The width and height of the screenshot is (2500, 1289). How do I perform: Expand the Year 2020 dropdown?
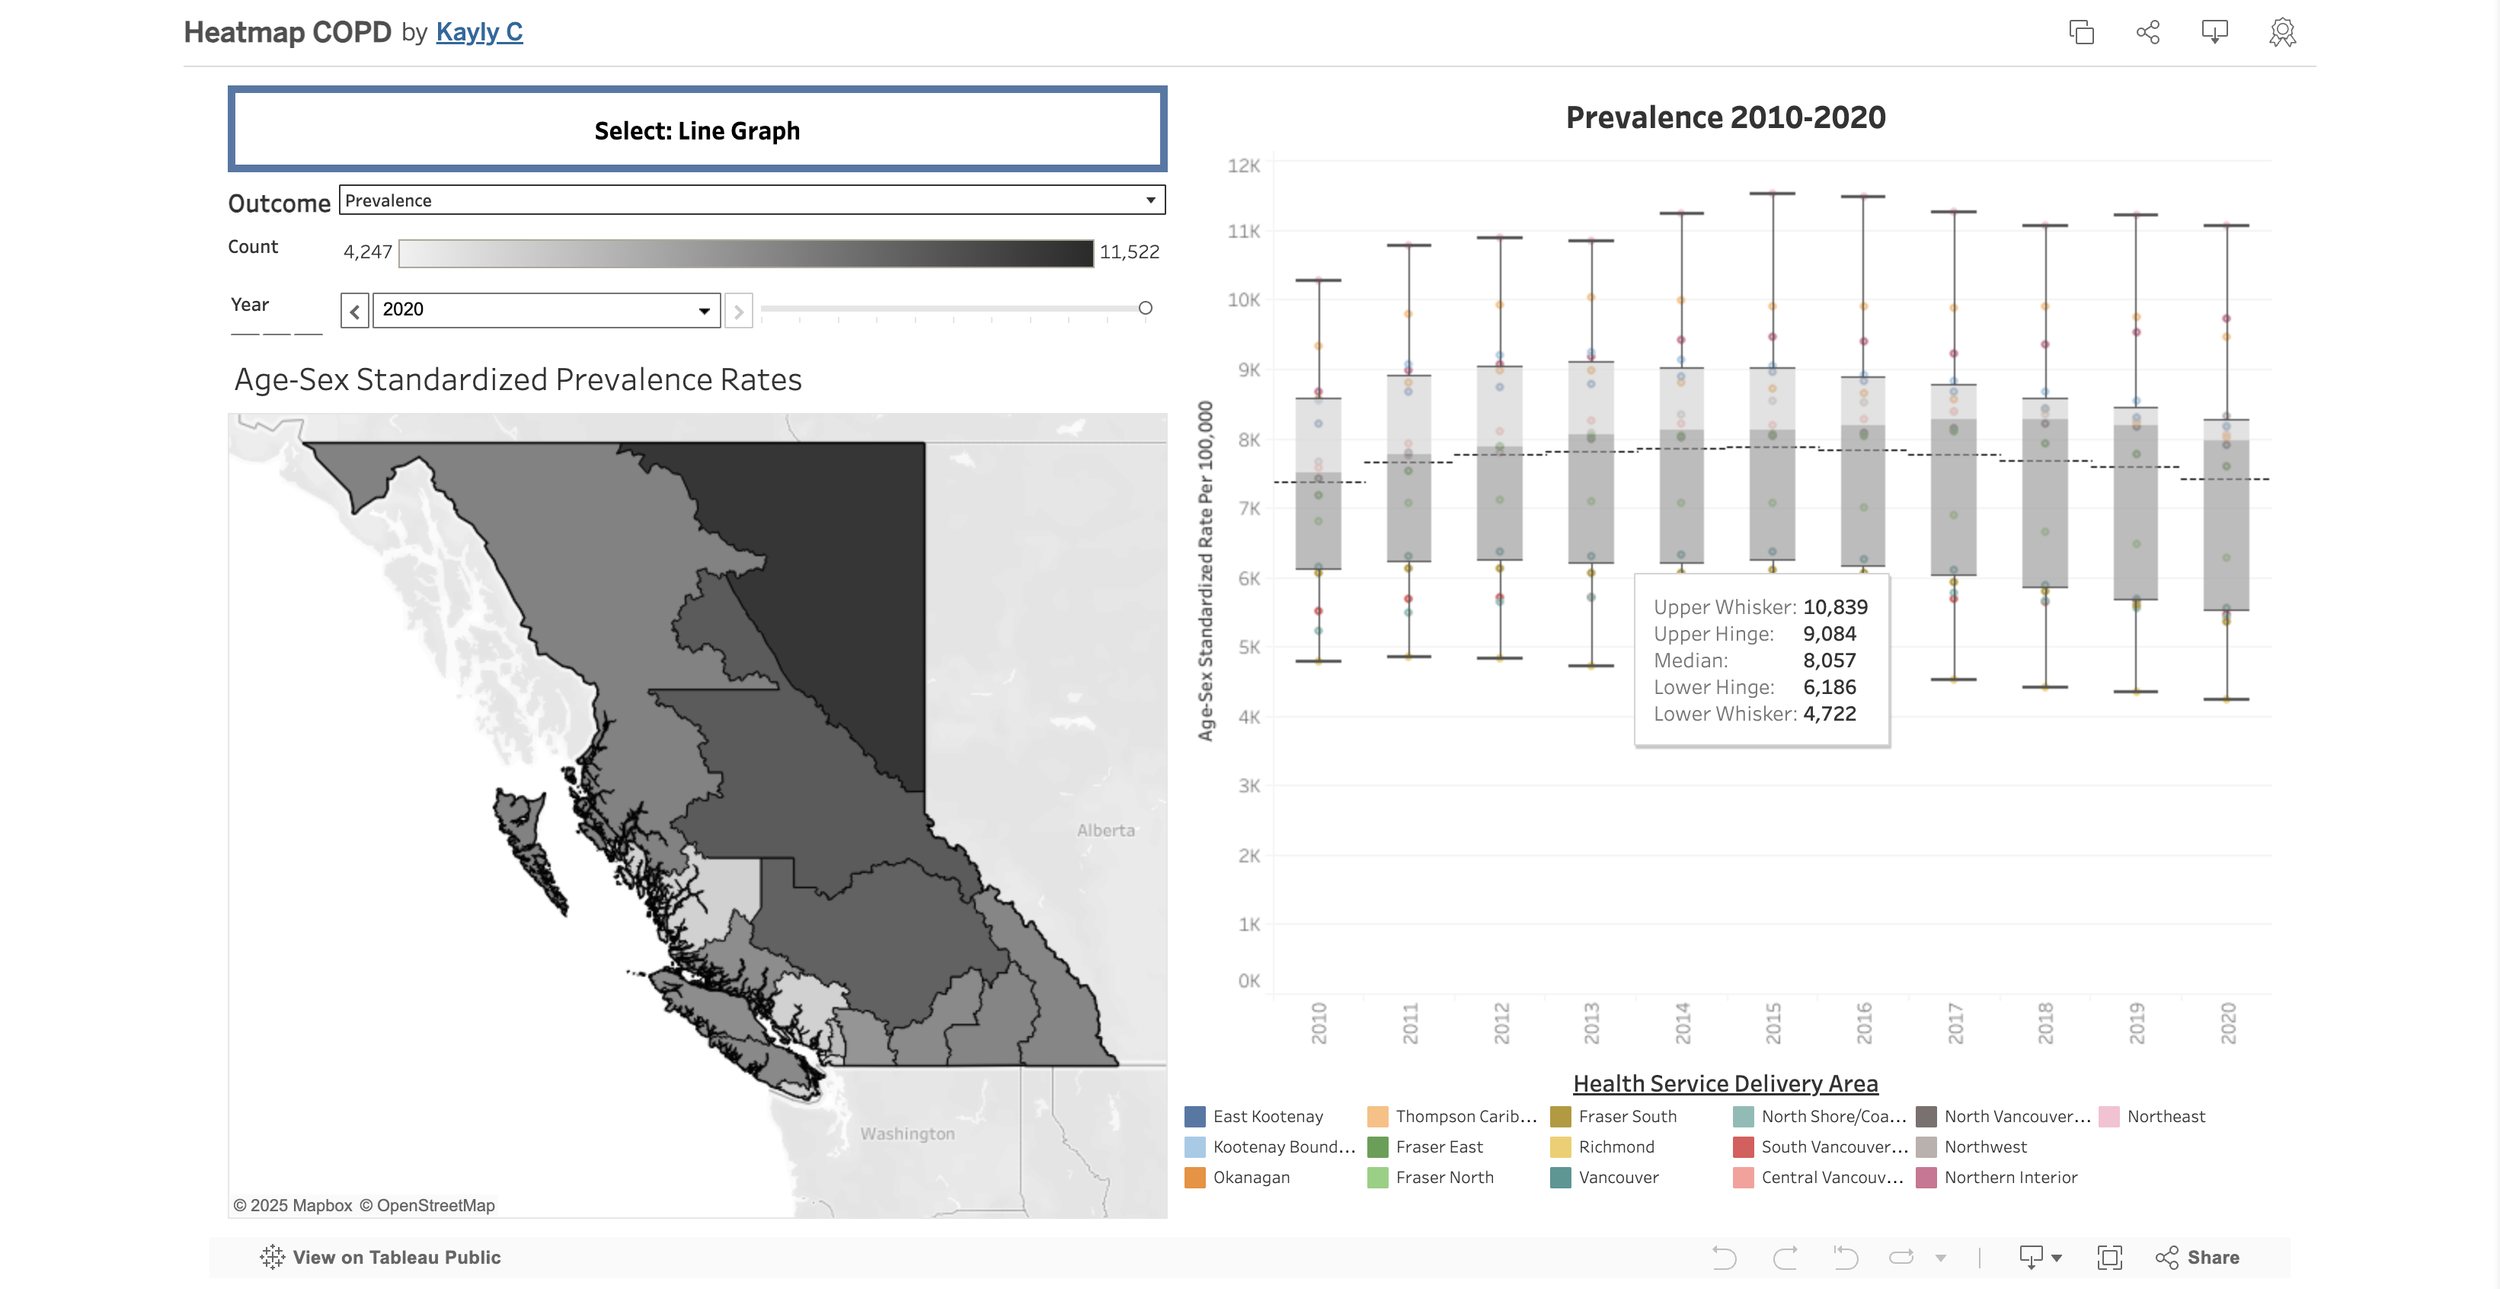(x=546, y=310)
